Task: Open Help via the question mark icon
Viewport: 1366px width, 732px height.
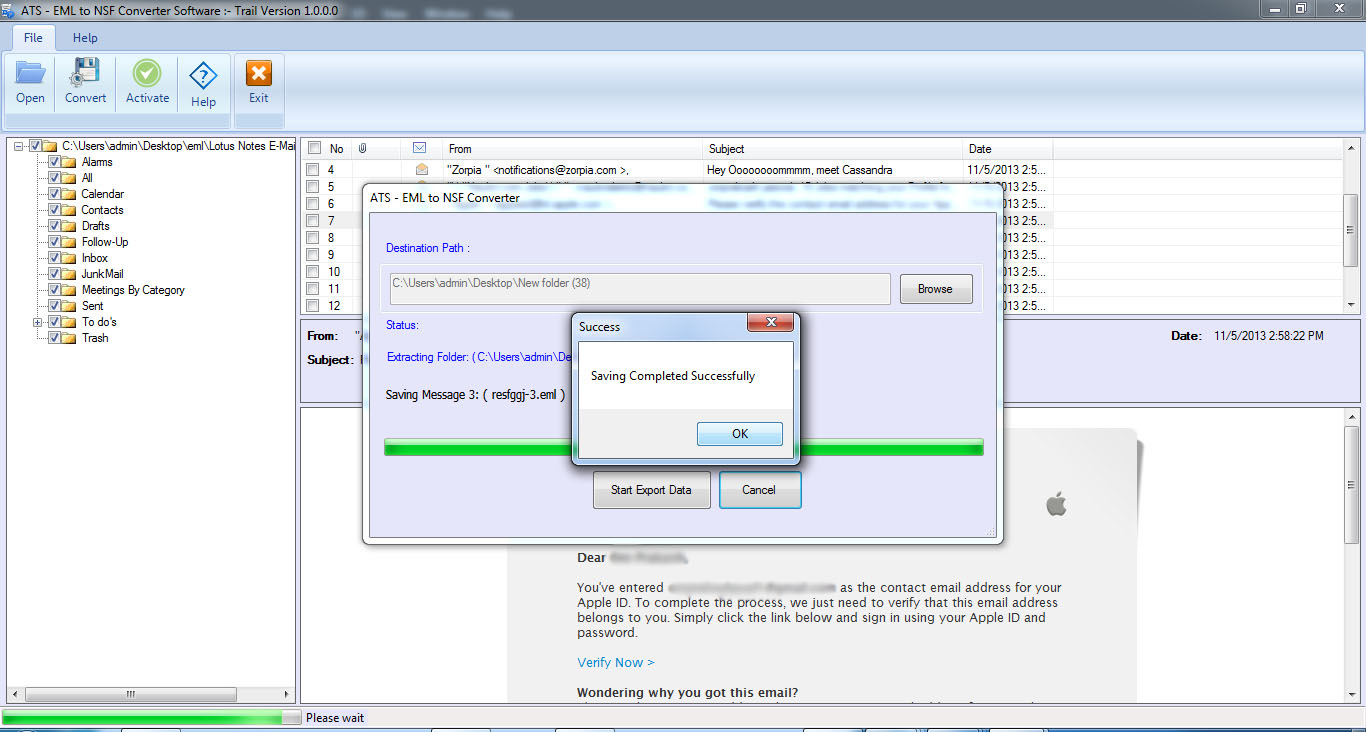Action: click(203, 76)
